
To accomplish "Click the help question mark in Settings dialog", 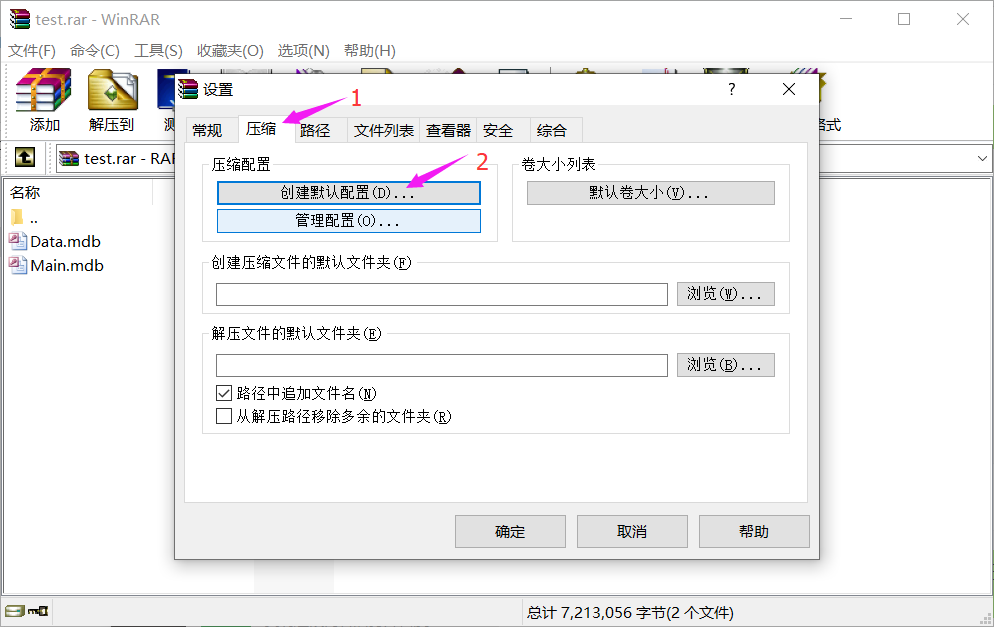I will click(x=732, y=89).
